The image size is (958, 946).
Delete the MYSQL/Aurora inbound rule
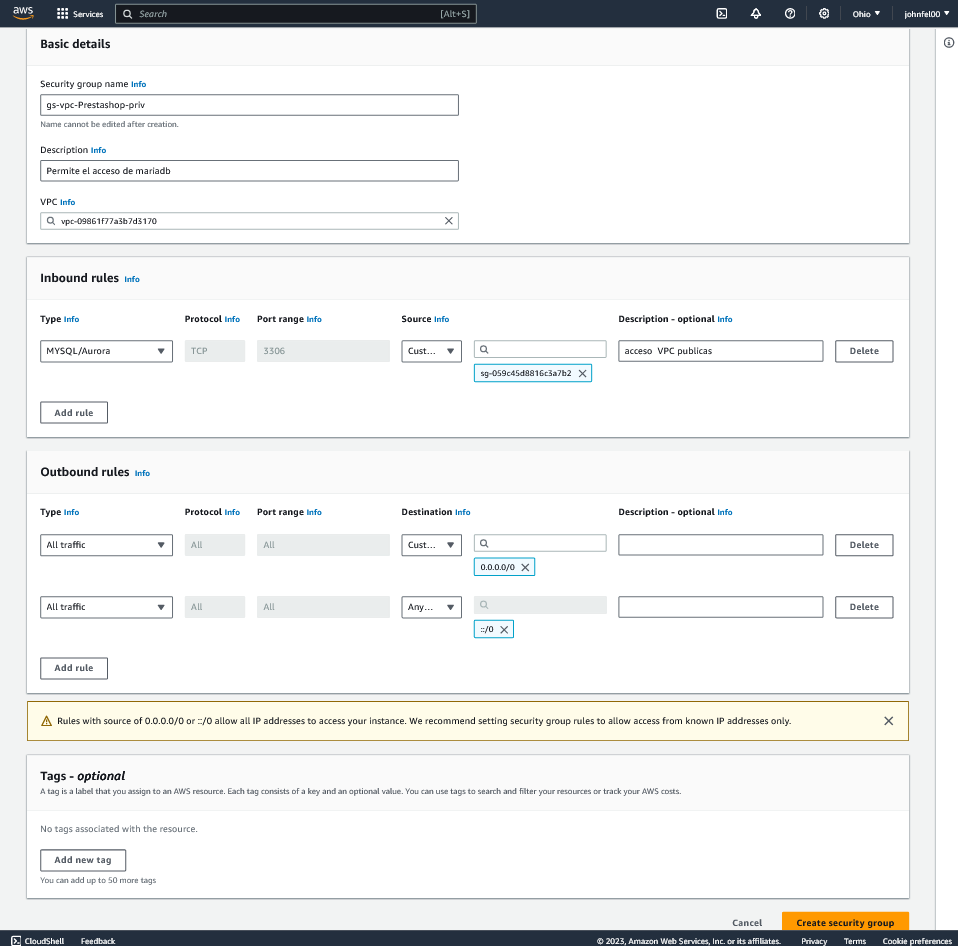(864, 351)
